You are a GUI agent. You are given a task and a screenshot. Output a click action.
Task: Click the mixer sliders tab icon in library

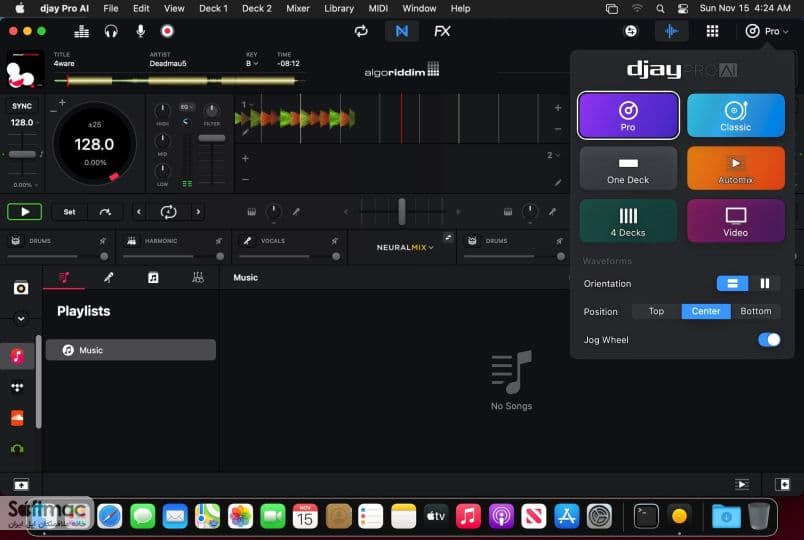(x=197, y=277)
